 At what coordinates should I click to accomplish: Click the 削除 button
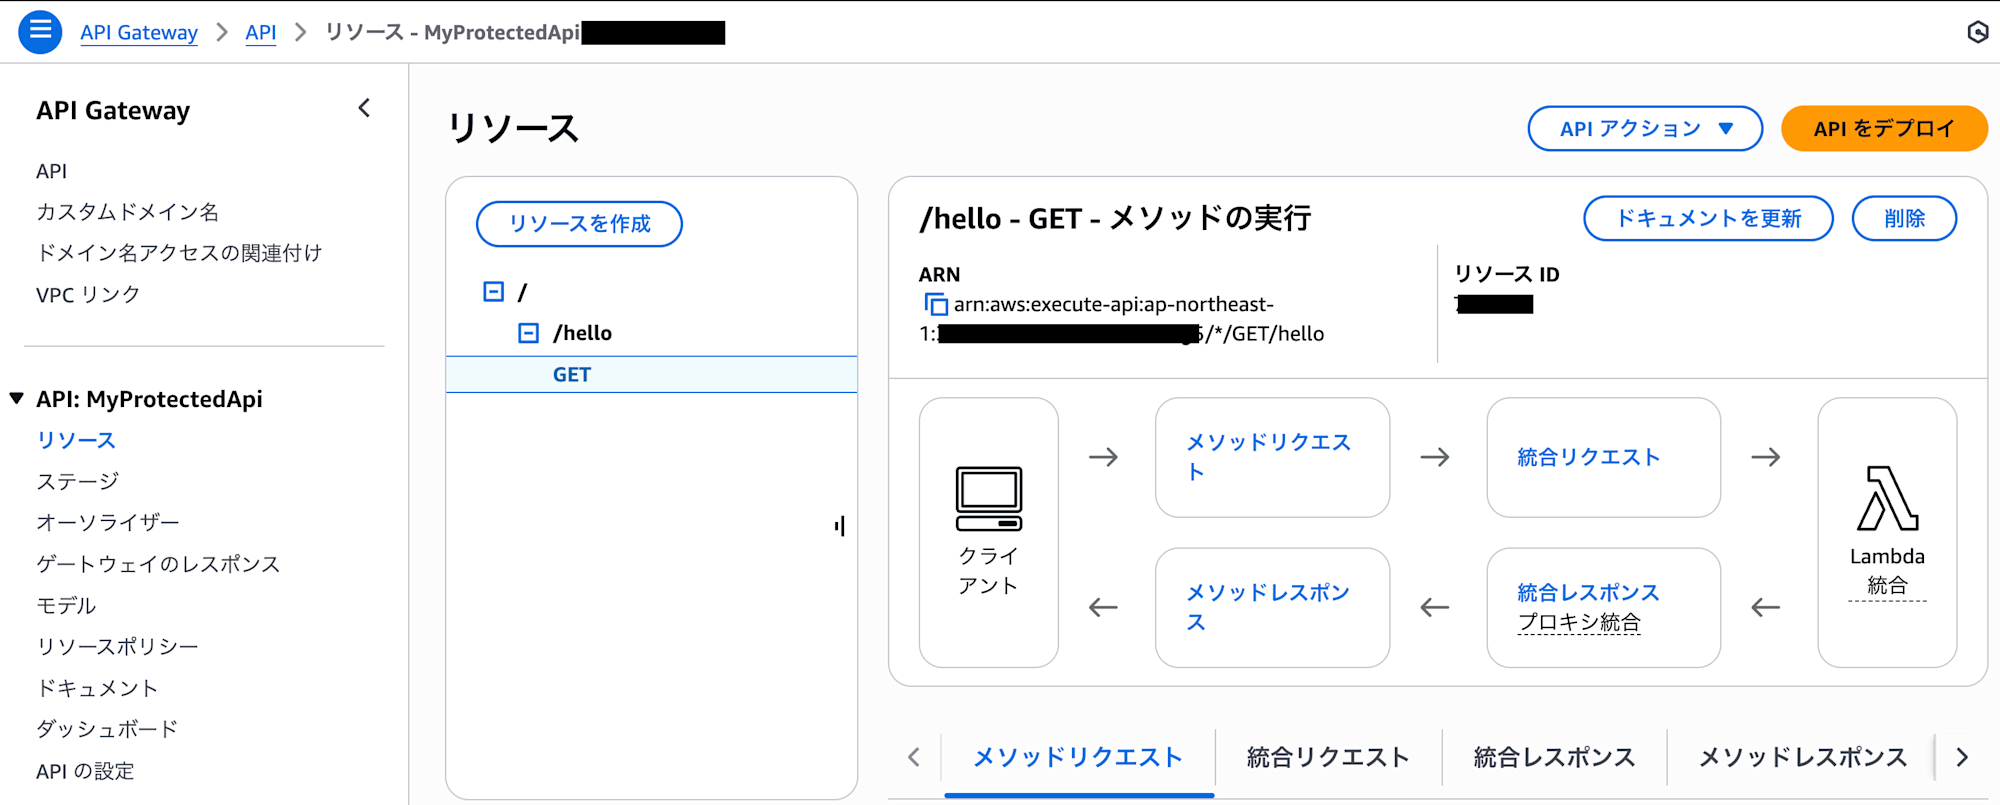[x=1904, y=218]
